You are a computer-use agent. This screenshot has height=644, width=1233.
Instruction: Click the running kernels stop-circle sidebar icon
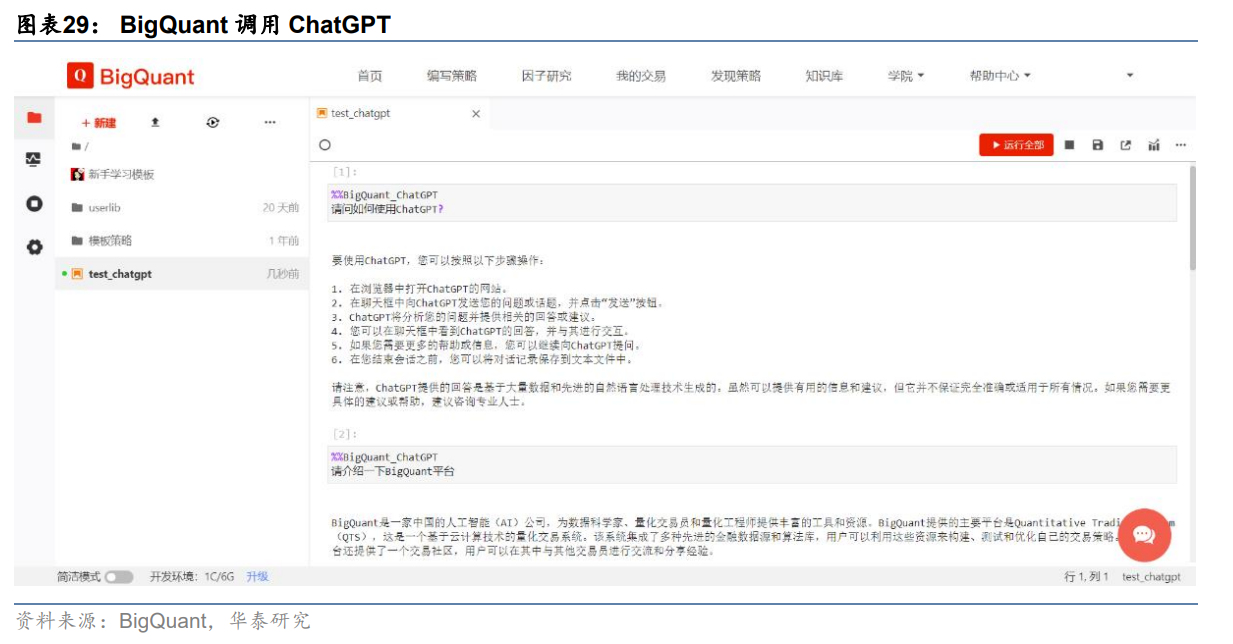[34, 203]
